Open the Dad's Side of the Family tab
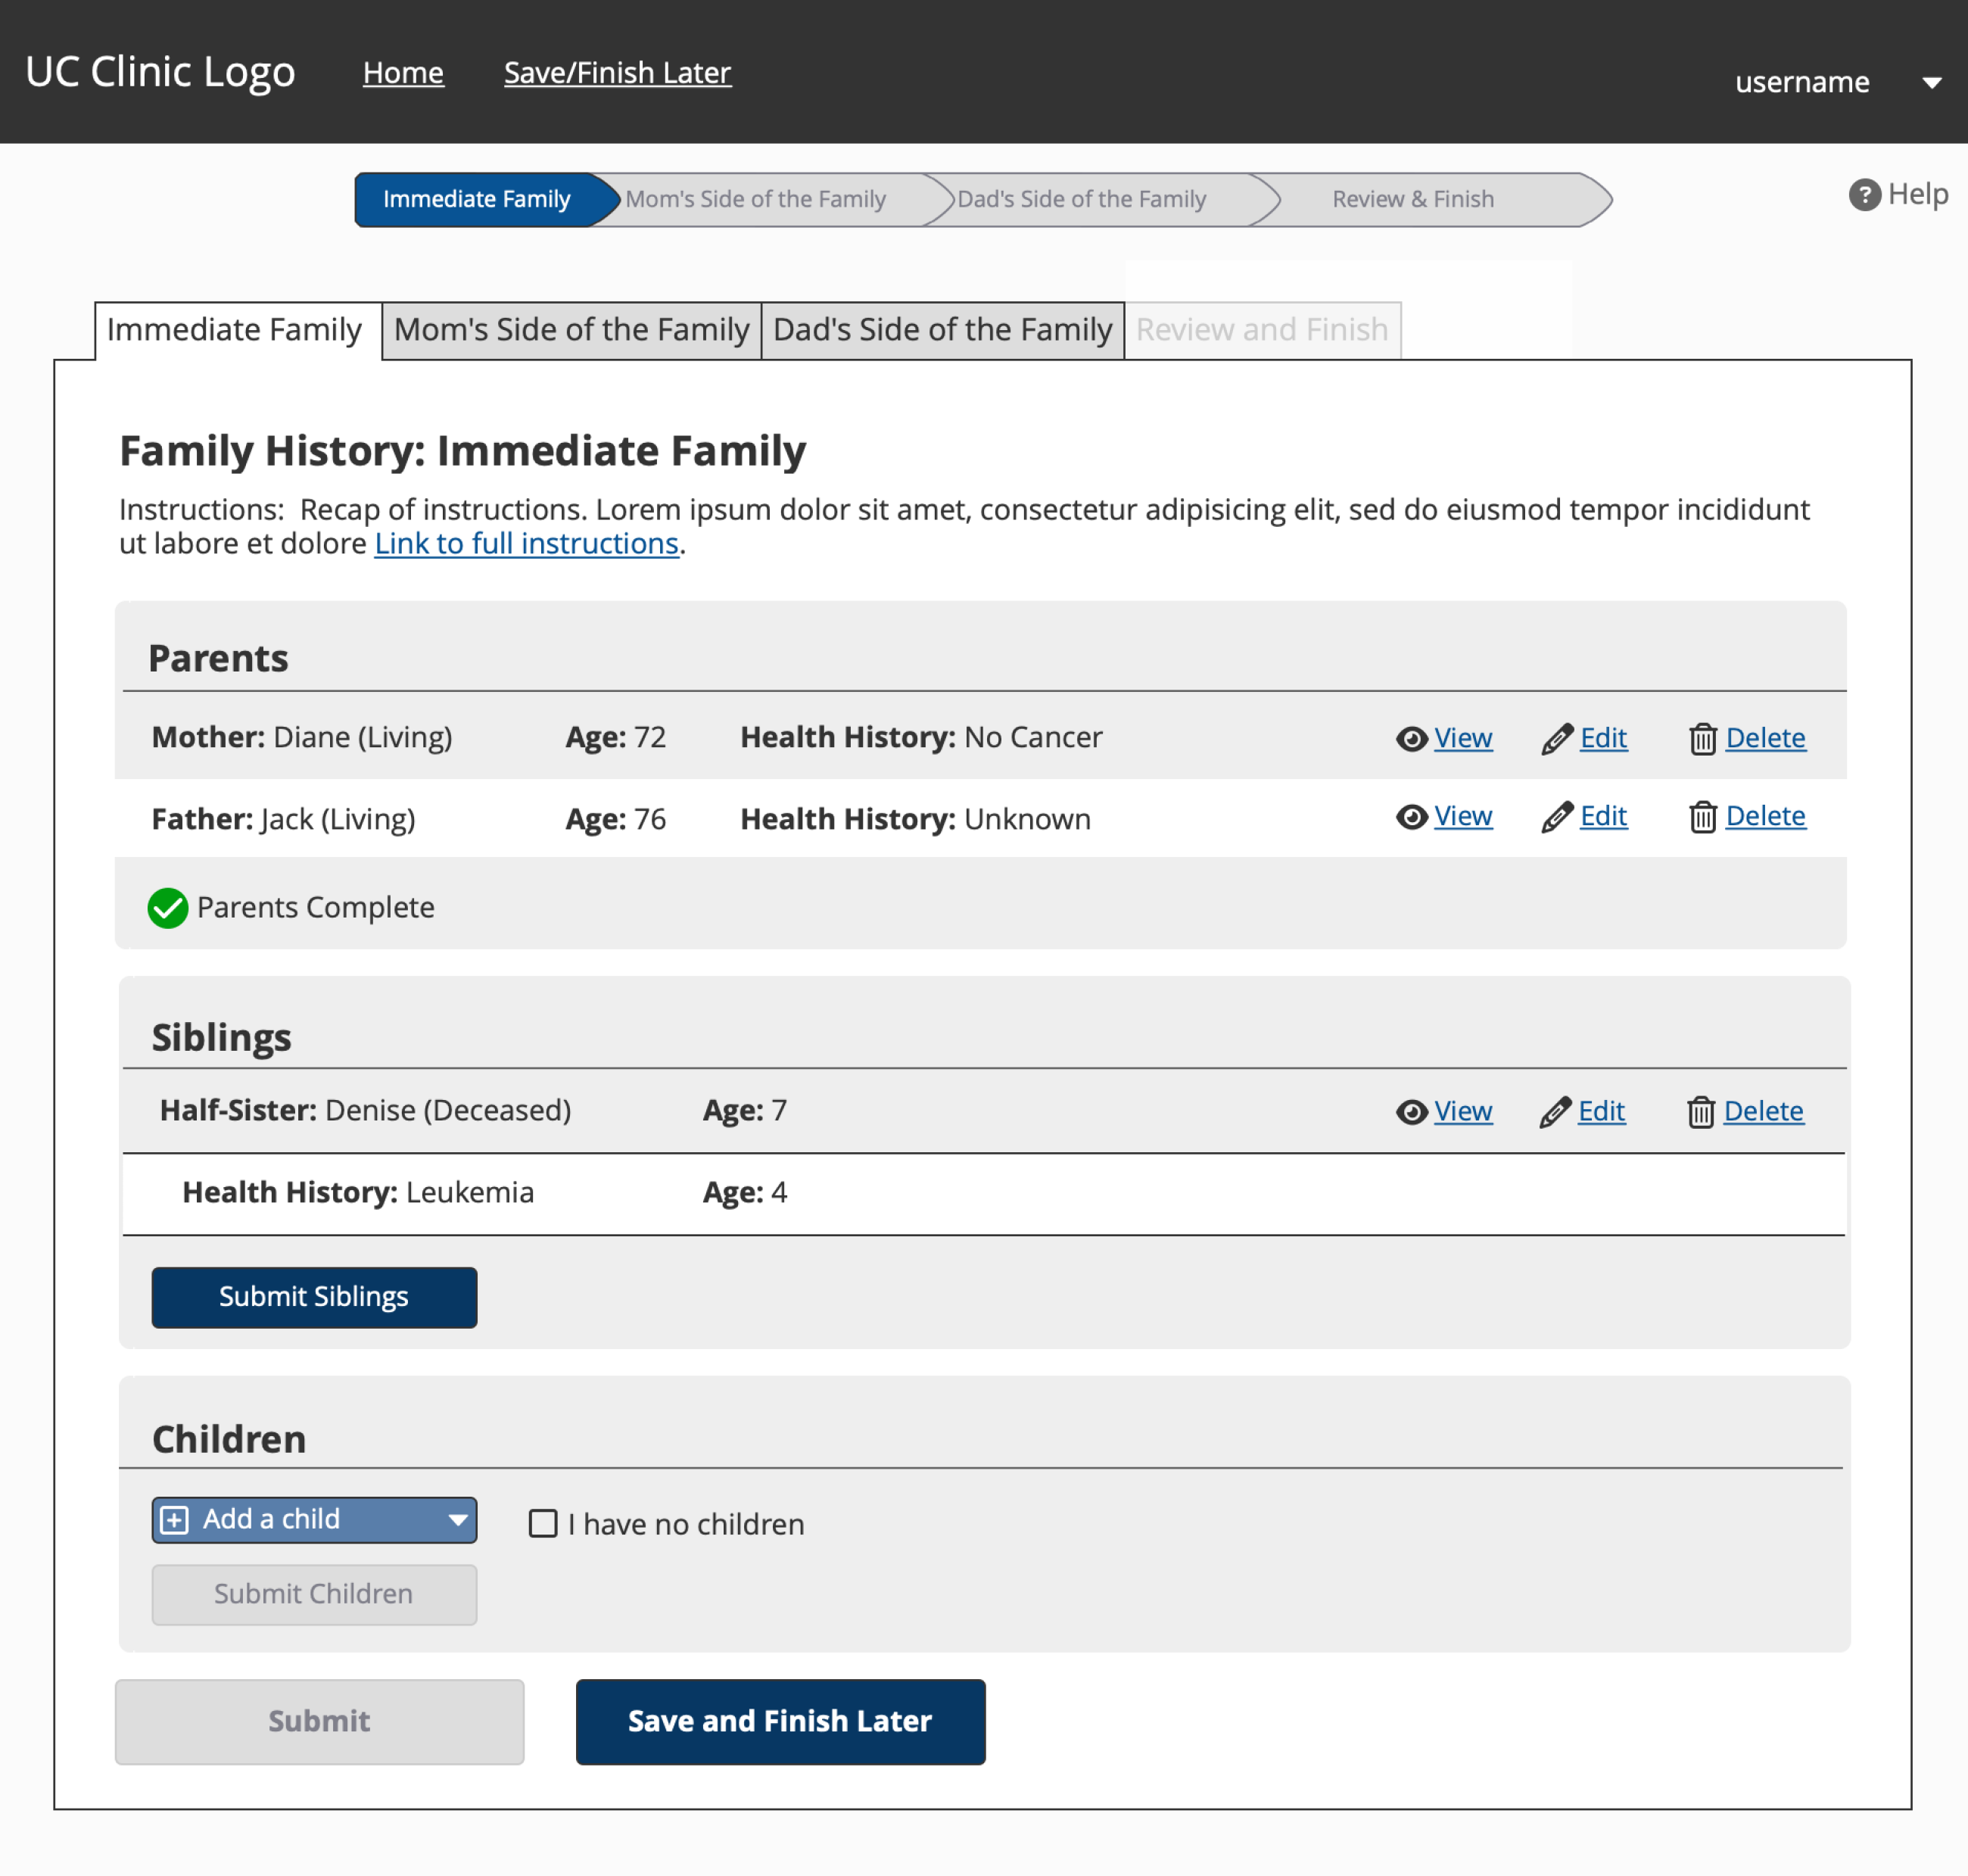Viewport: 1968px width, 1876px height. 942,330
